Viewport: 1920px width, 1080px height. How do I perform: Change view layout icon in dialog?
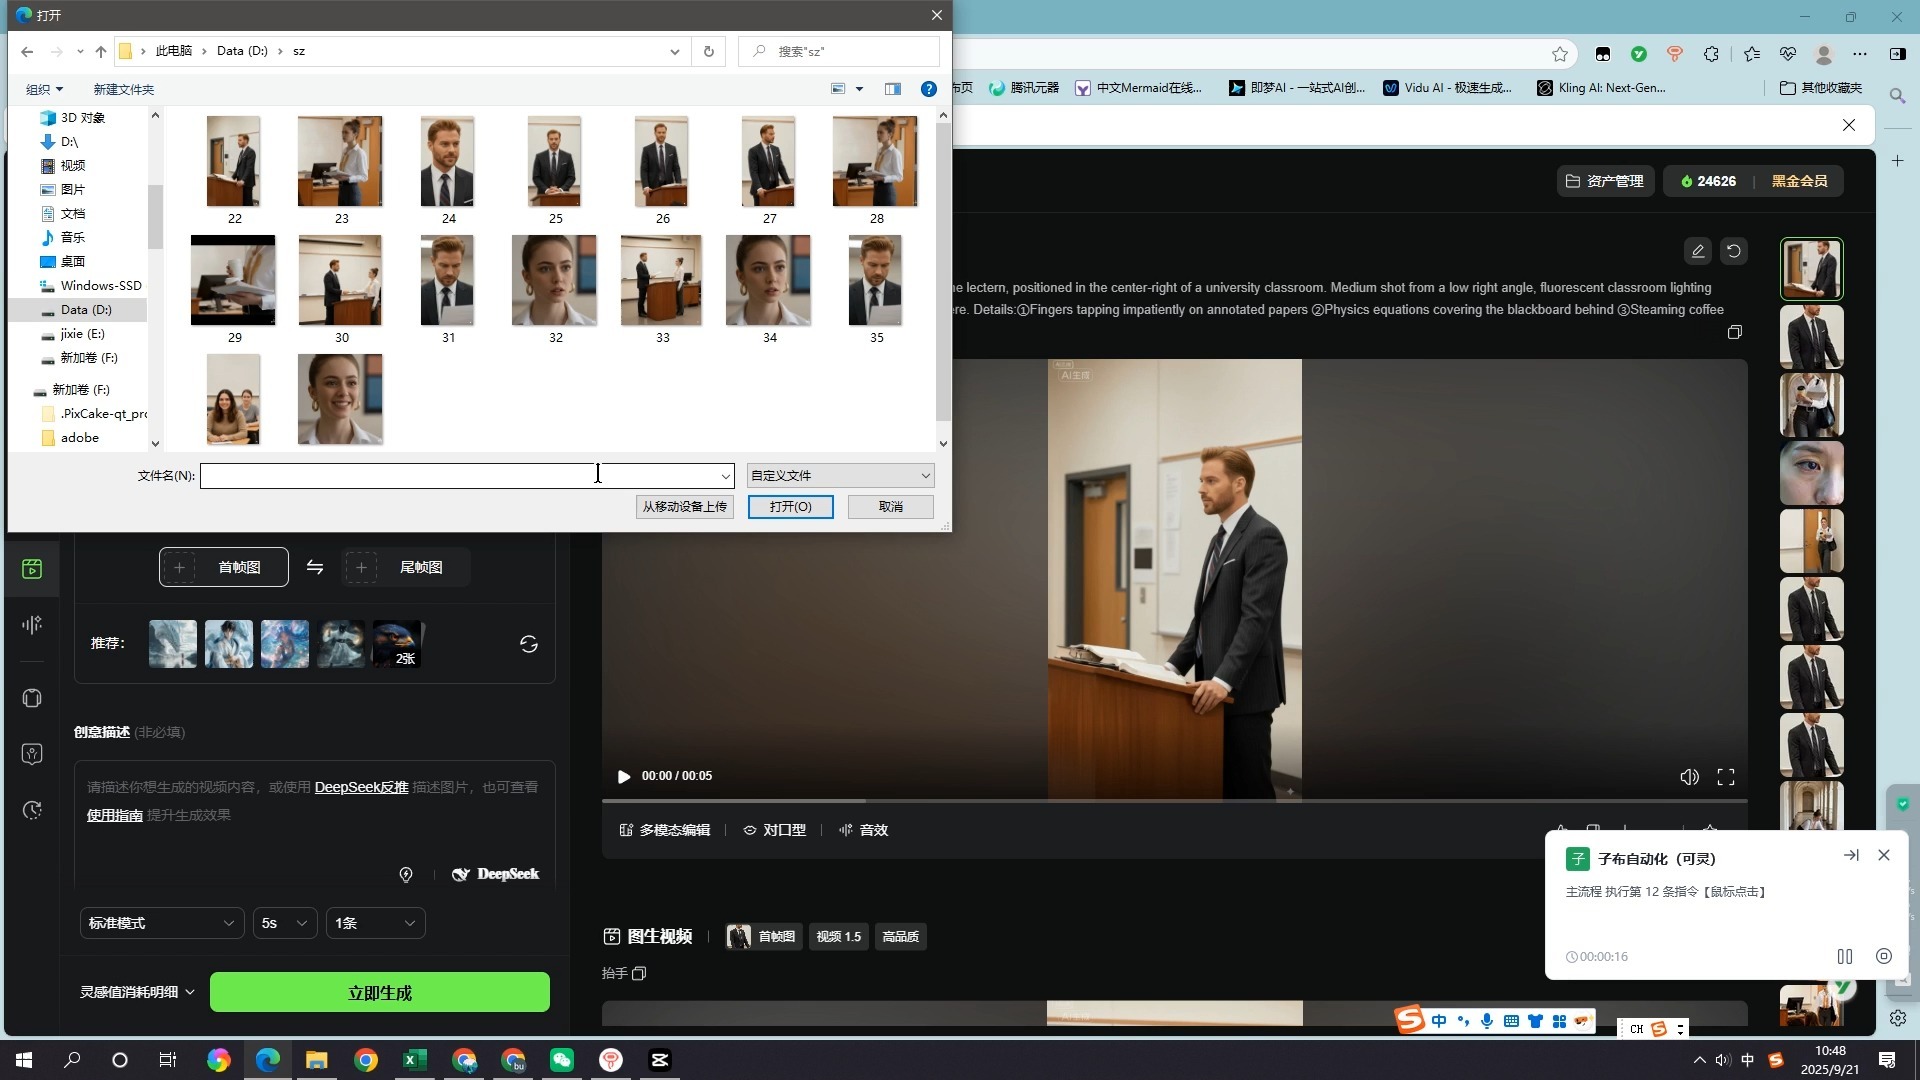(x=838, y=89)
